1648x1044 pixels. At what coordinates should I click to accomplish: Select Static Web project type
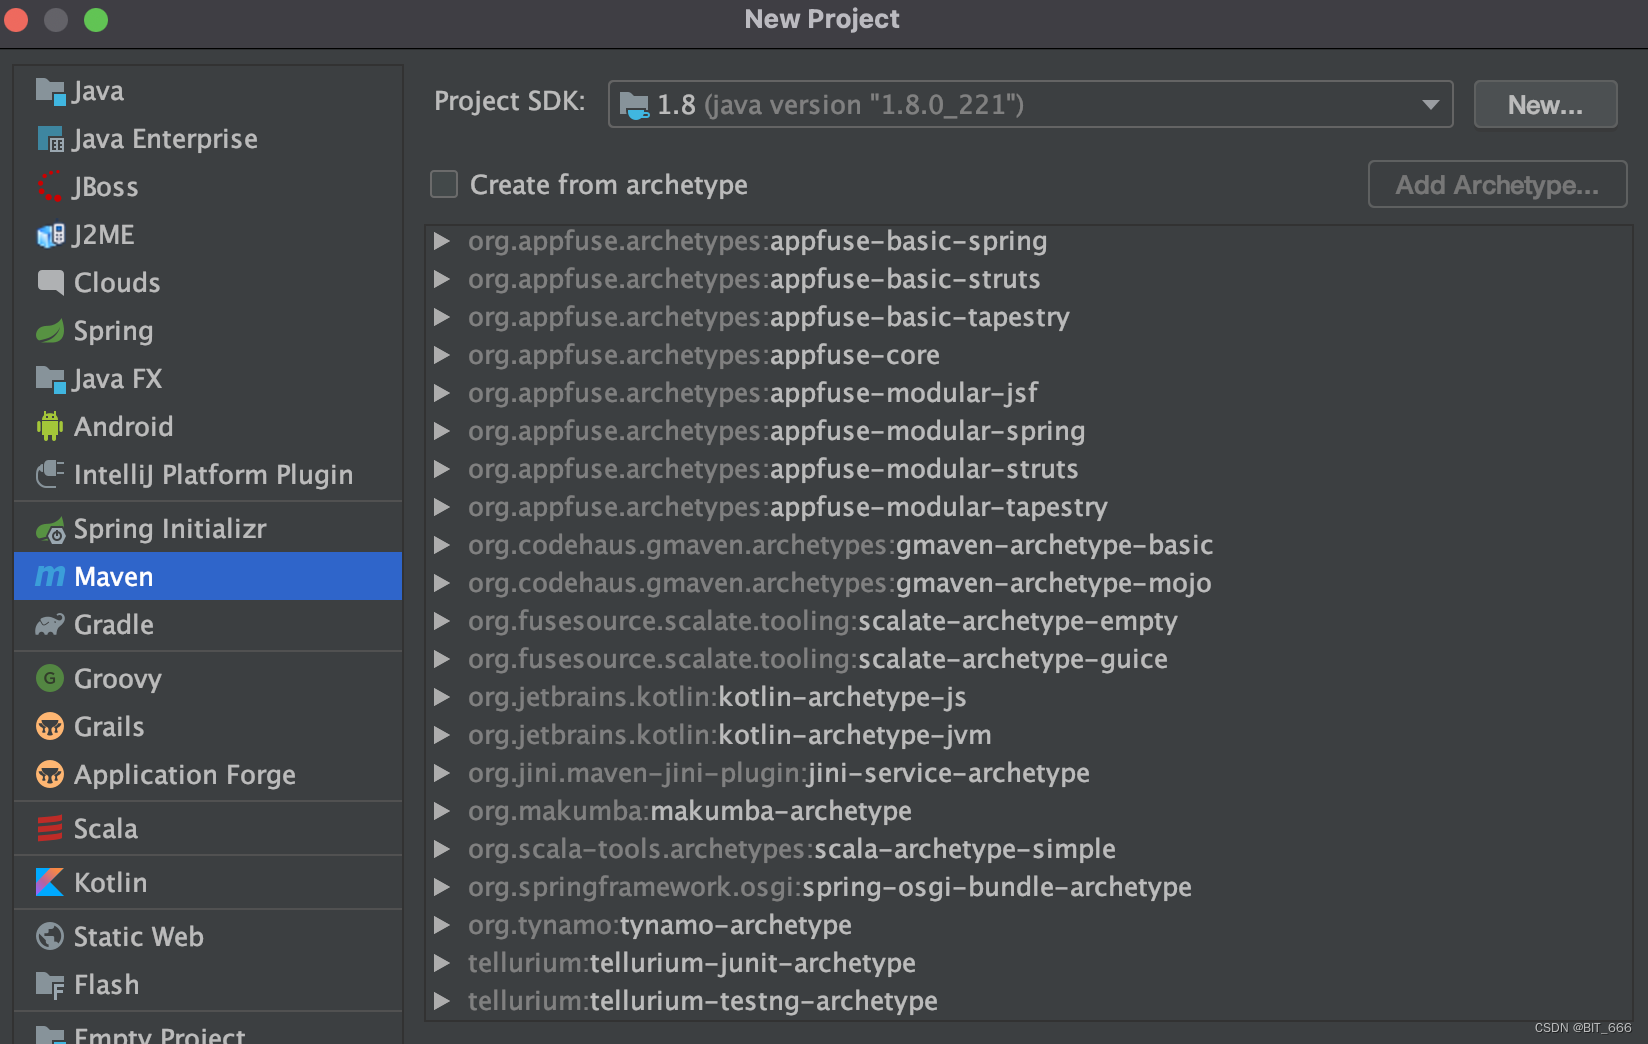click(x=208, y=937)
